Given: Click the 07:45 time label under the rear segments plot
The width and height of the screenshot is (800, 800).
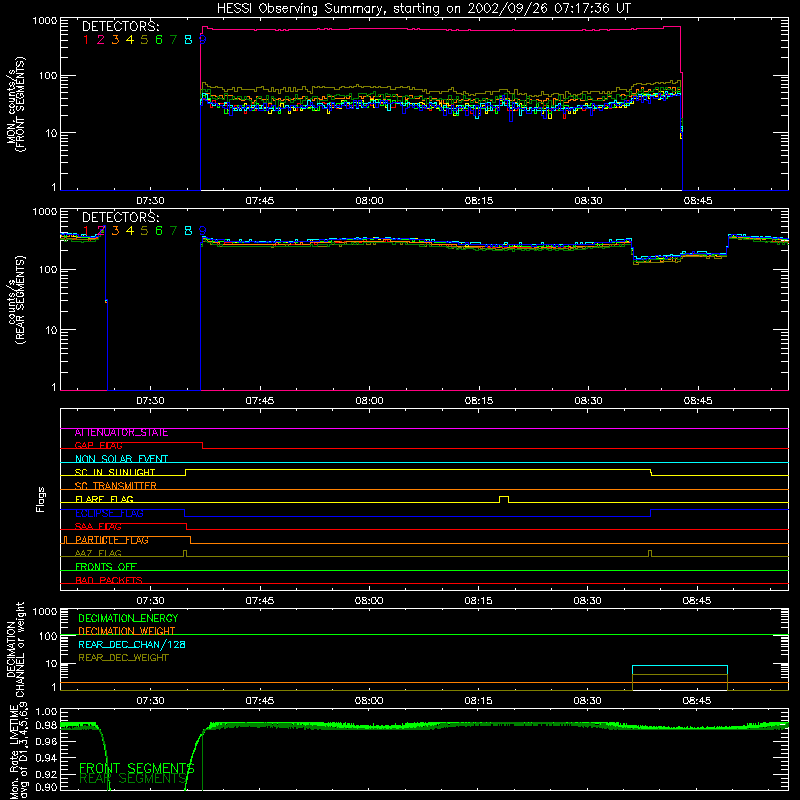Looking at the screenshot, I should click(x=260, y=401).
